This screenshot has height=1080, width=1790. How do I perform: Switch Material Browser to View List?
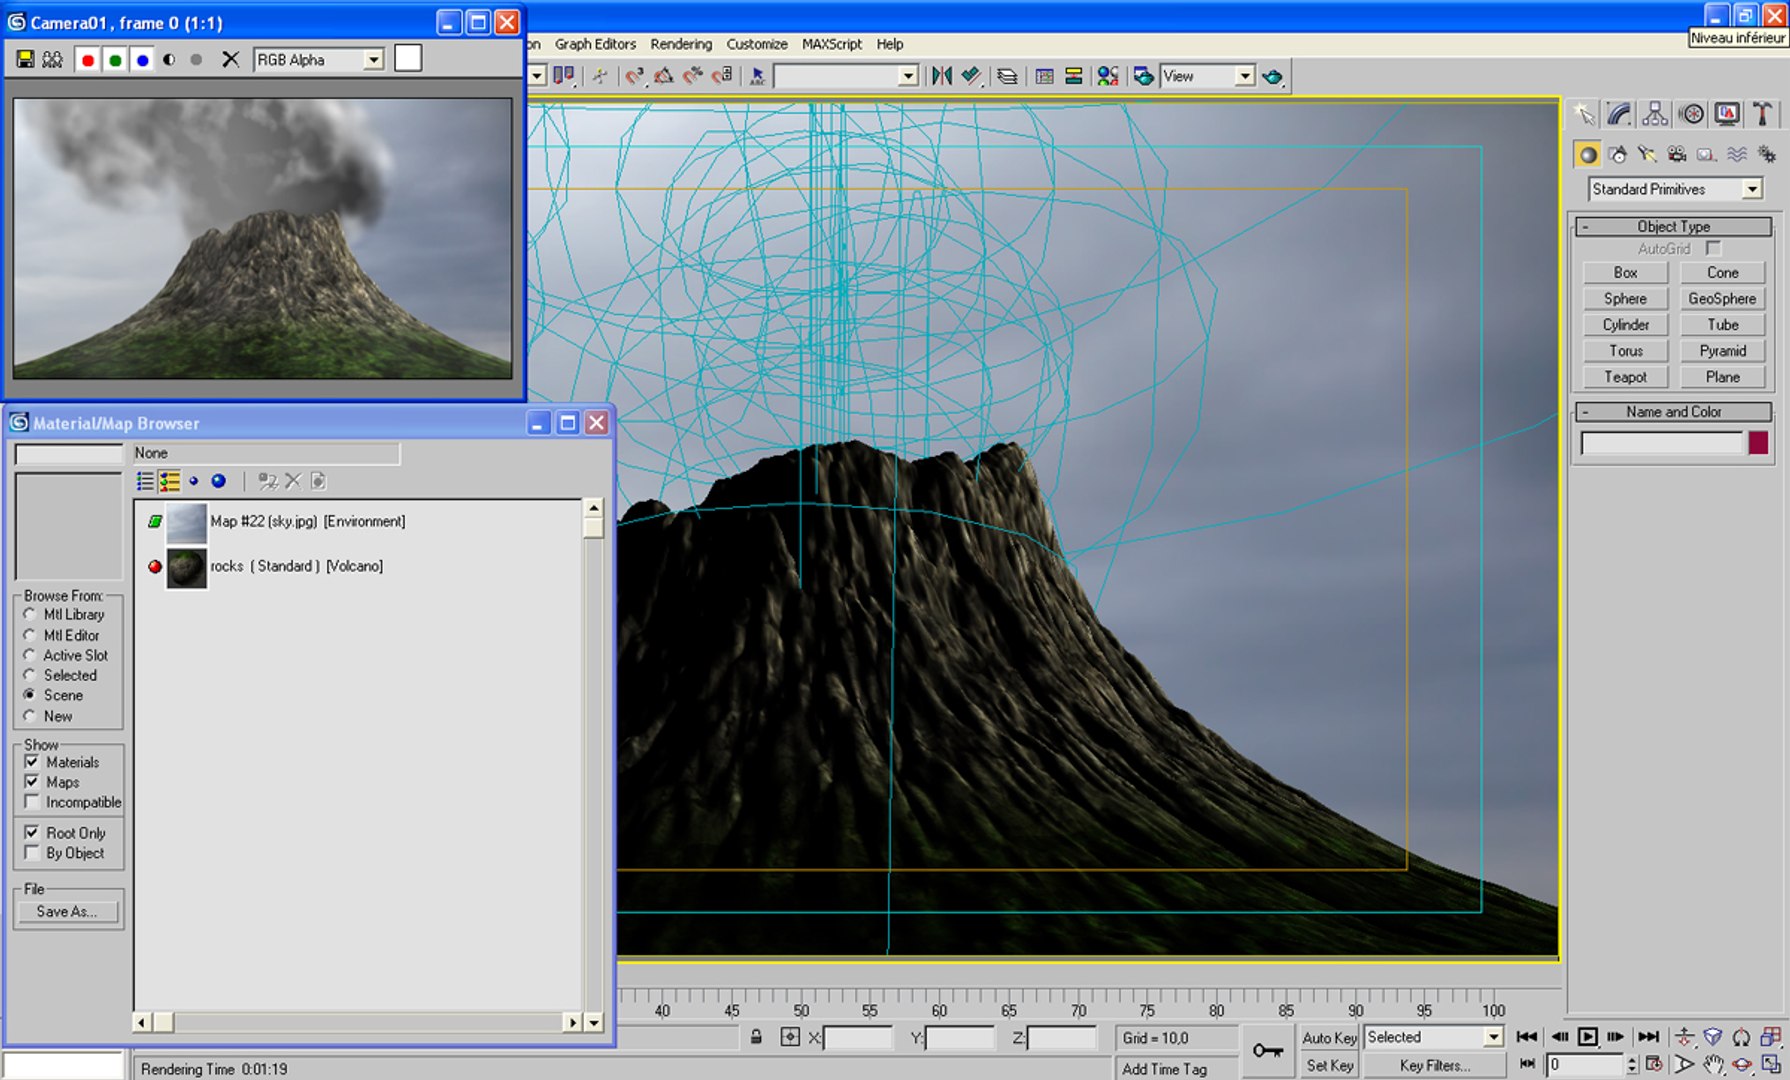[145, 481]
